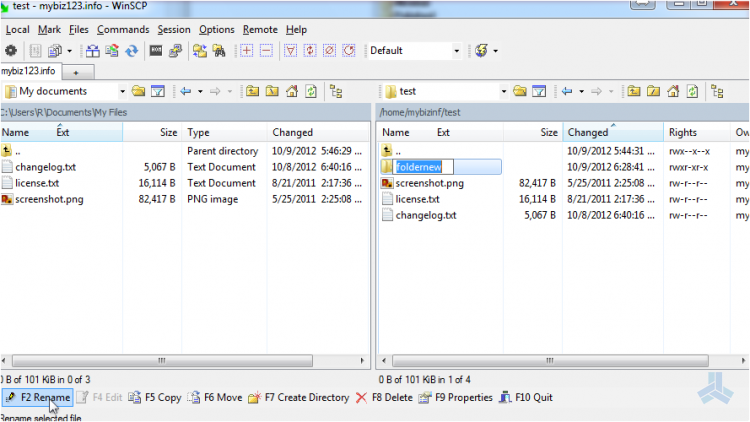Go to root directory in remote panel
This screenshot has height=422, width=750.
tap(653, 91)
